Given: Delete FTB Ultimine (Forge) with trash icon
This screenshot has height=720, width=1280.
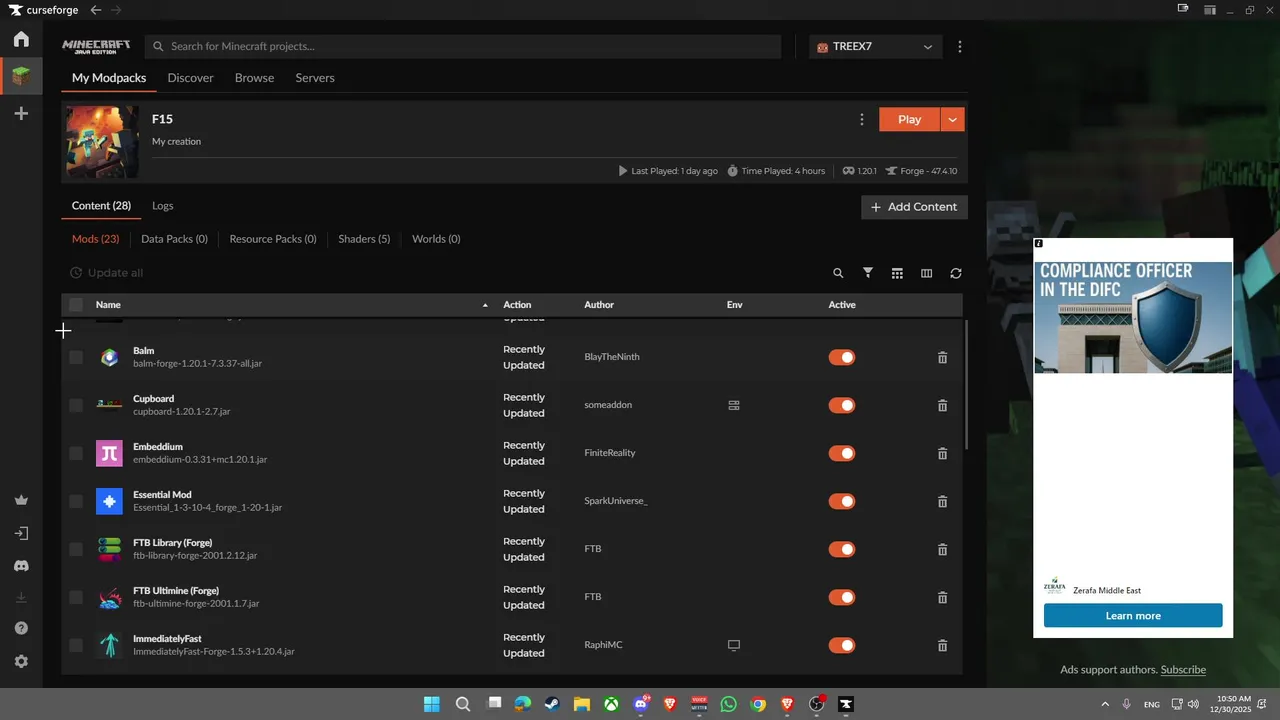Looking at the screenshot, I should [x=942, y=597].
